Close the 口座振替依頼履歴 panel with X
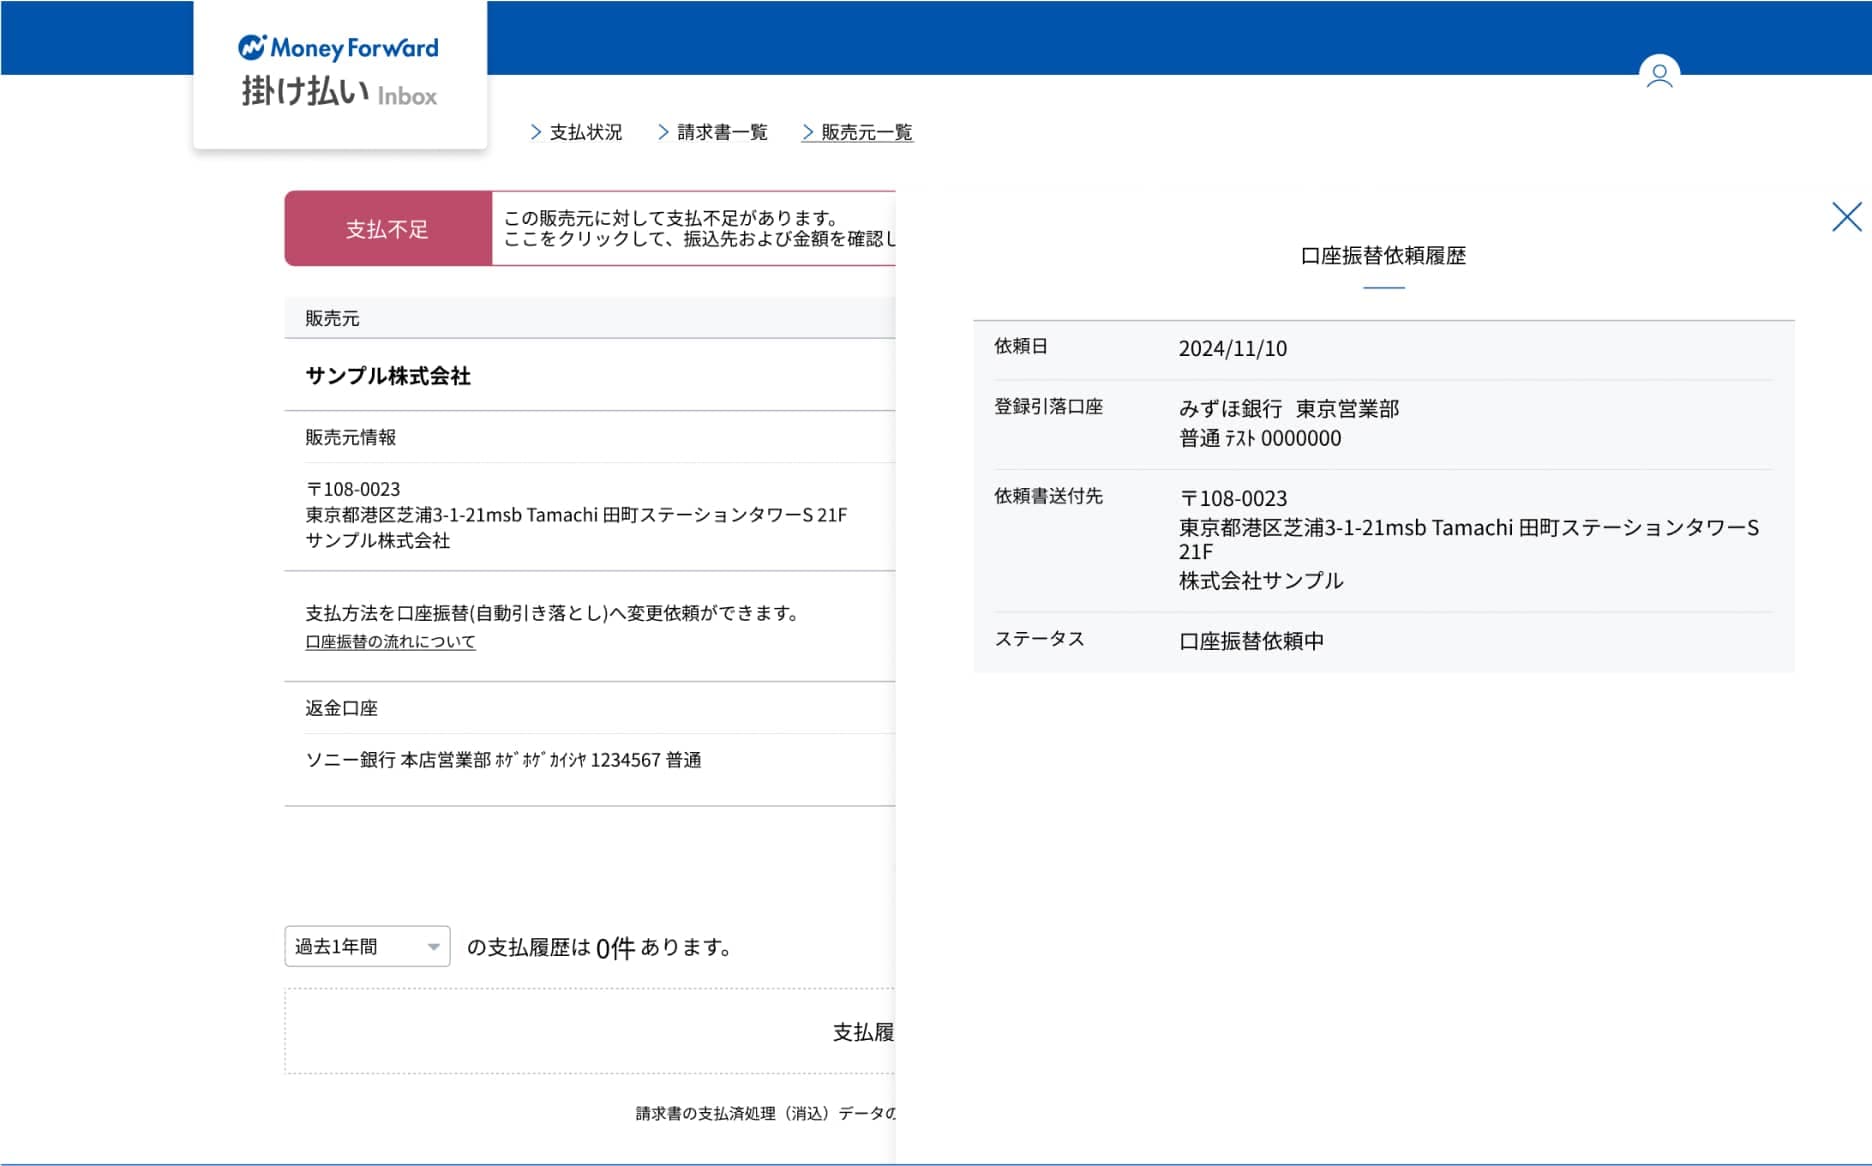Screen dimensions: 1872x1166 1846,217
